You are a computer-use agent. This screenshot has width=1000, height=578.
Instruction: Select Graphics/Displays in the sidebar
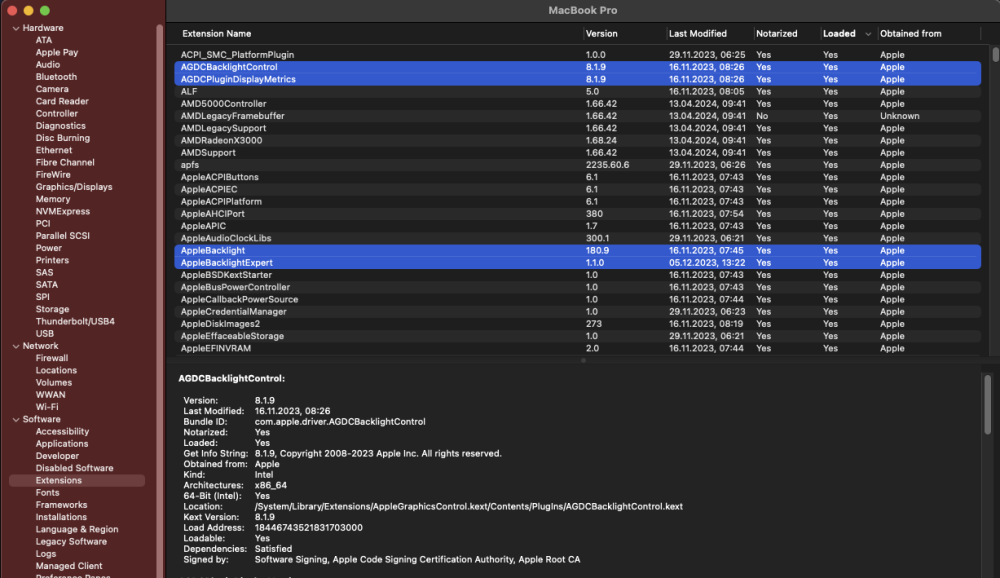pyautogui.click(x=74, y=187)
